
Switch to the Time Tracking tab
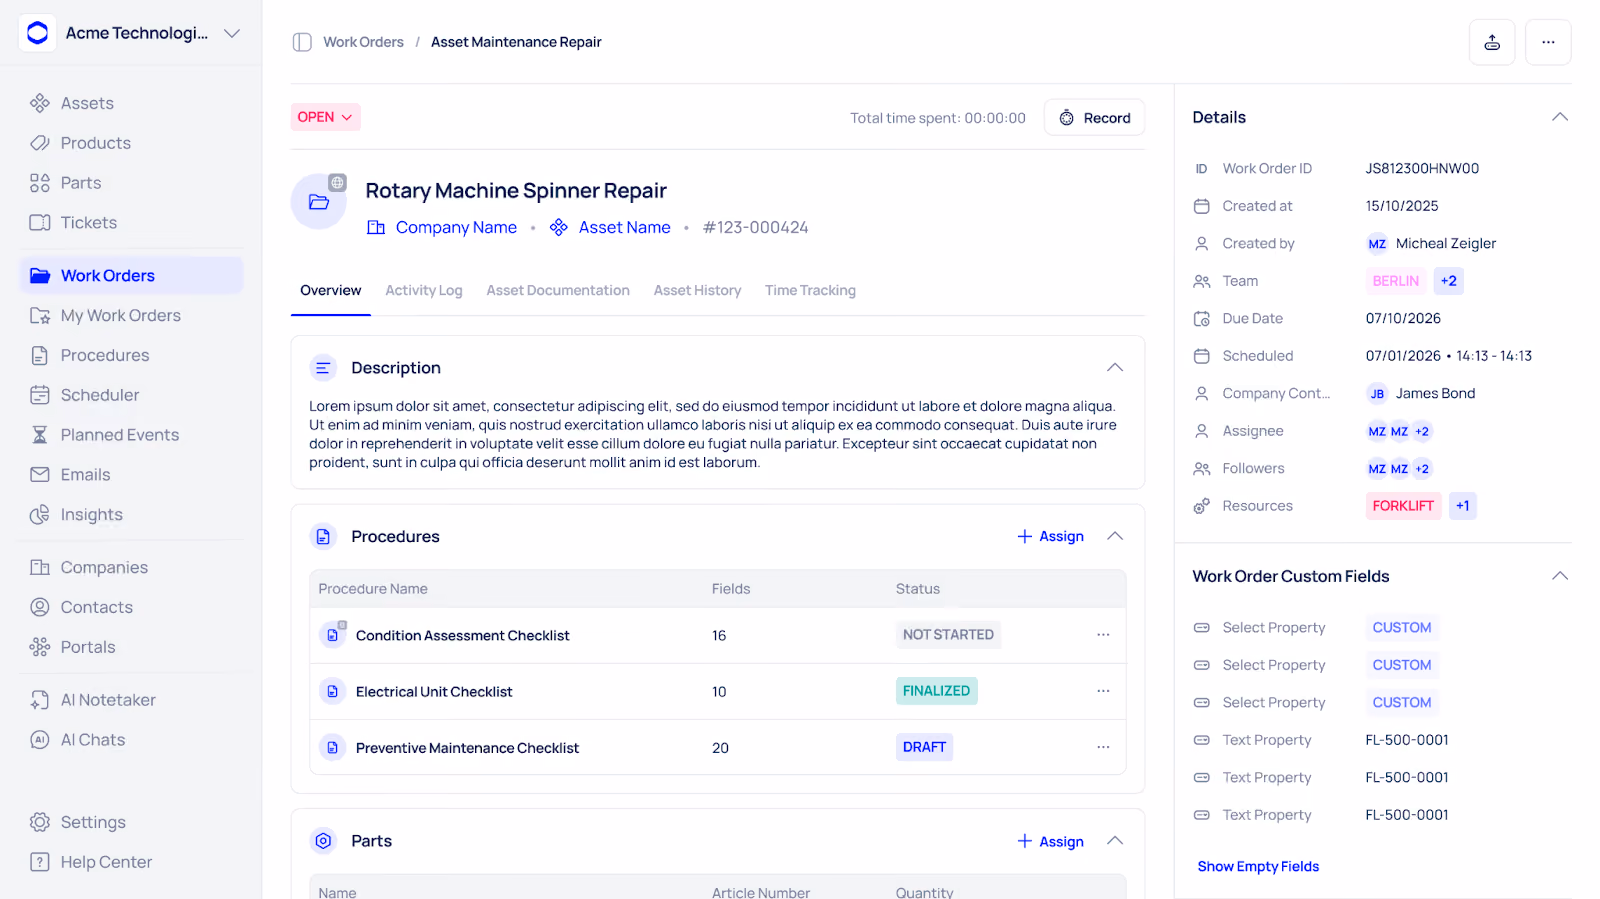[x=810, y=291]
